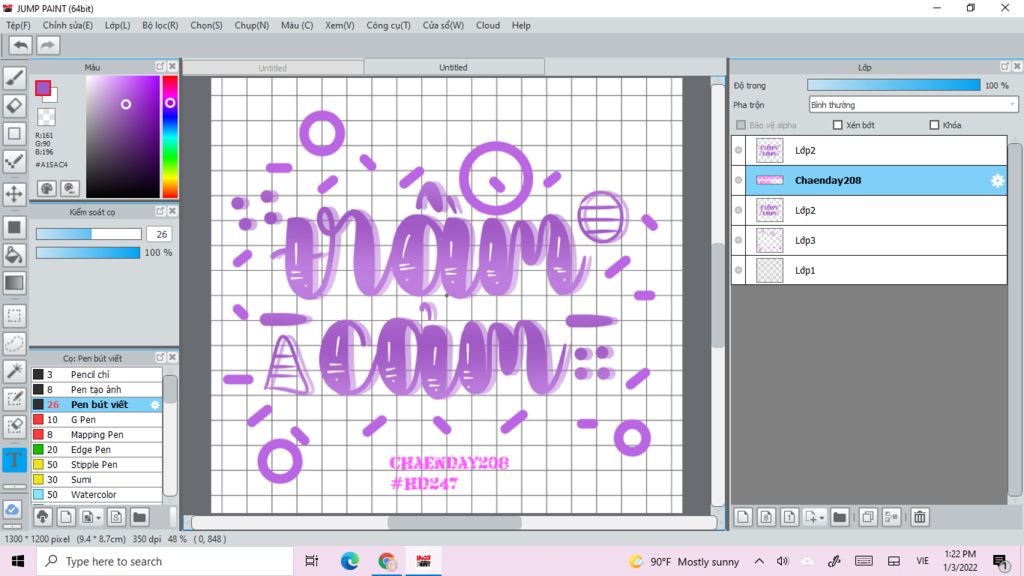Click the Redo arrow
Screen dimensions: 1024x576
pyautogui.click(x=47, y=45)
